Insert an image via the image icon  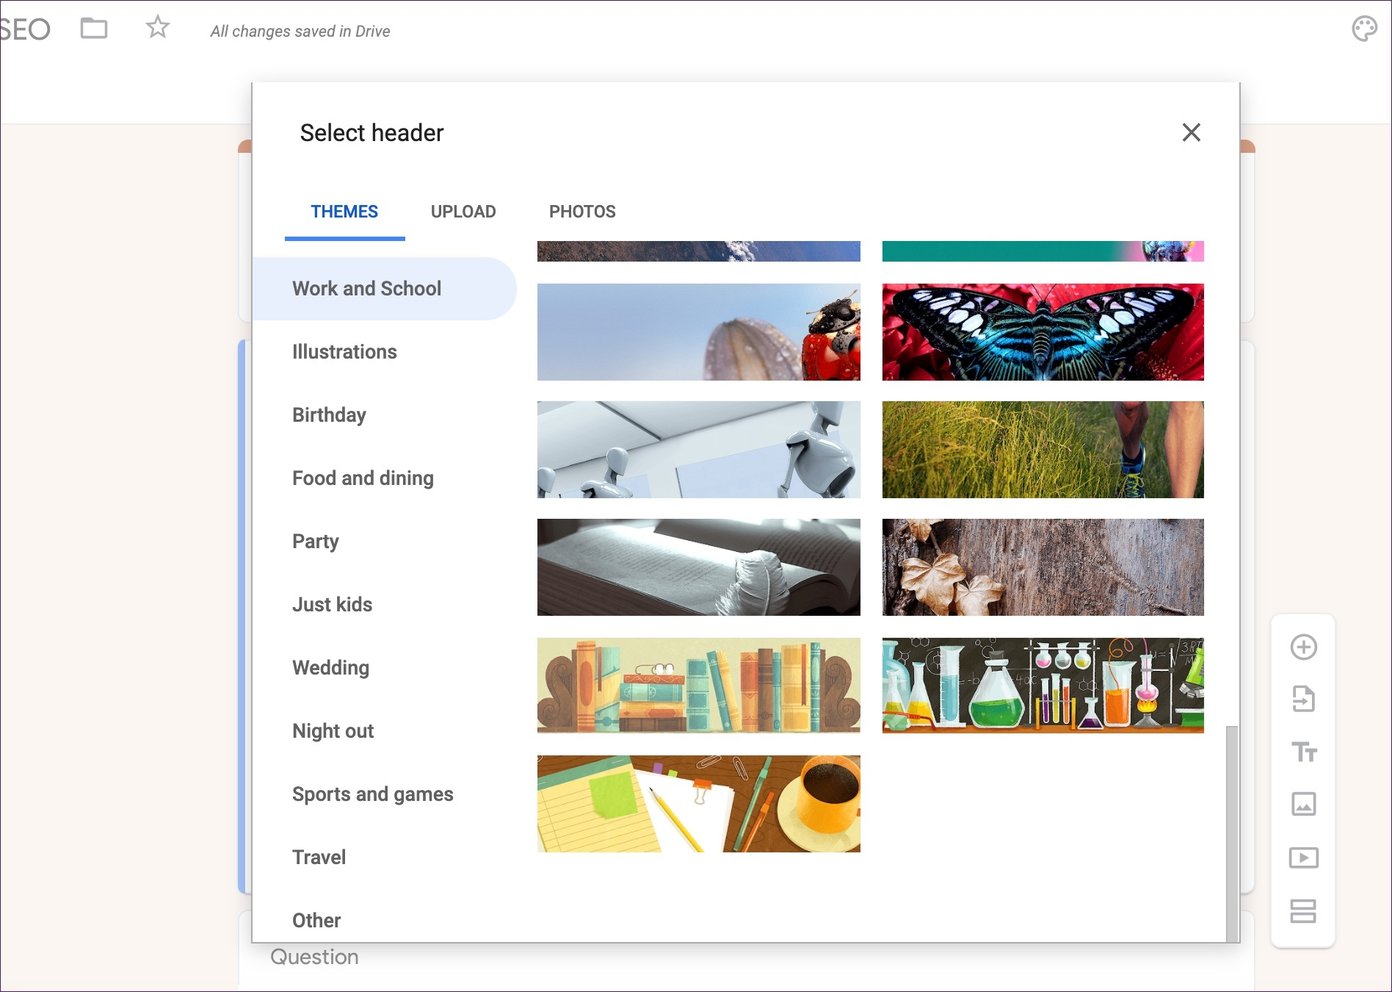point(1303,804)
